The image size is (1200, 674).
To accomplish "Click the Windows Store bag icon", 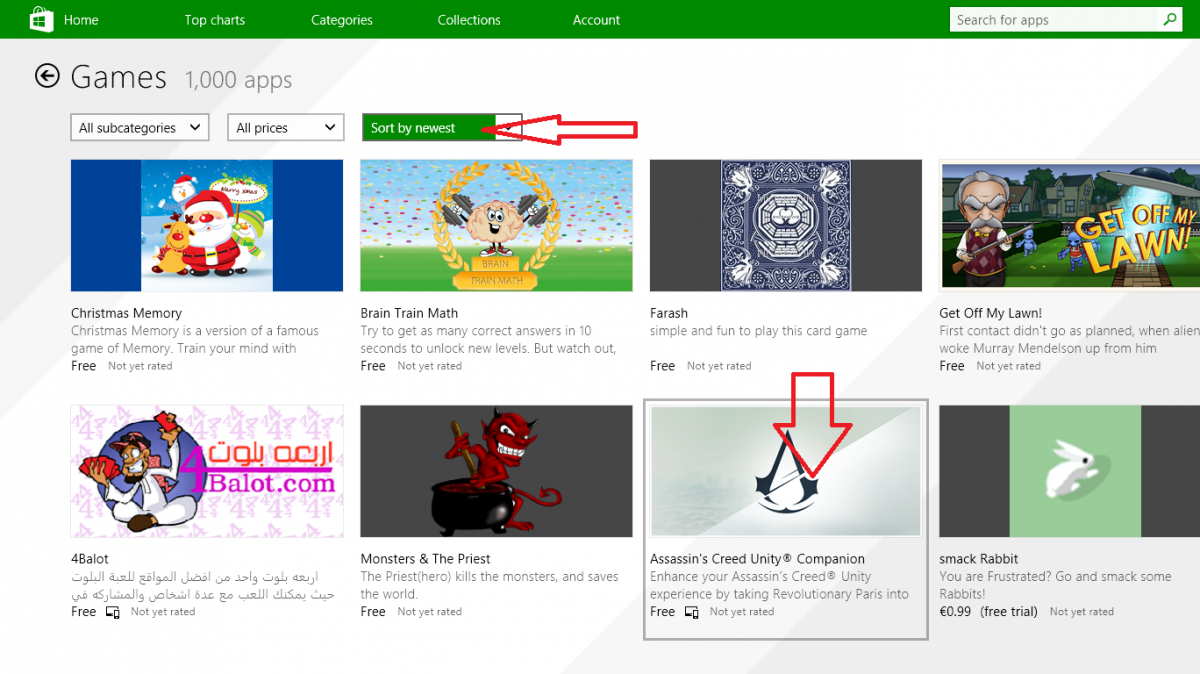I will coord(41,19).
